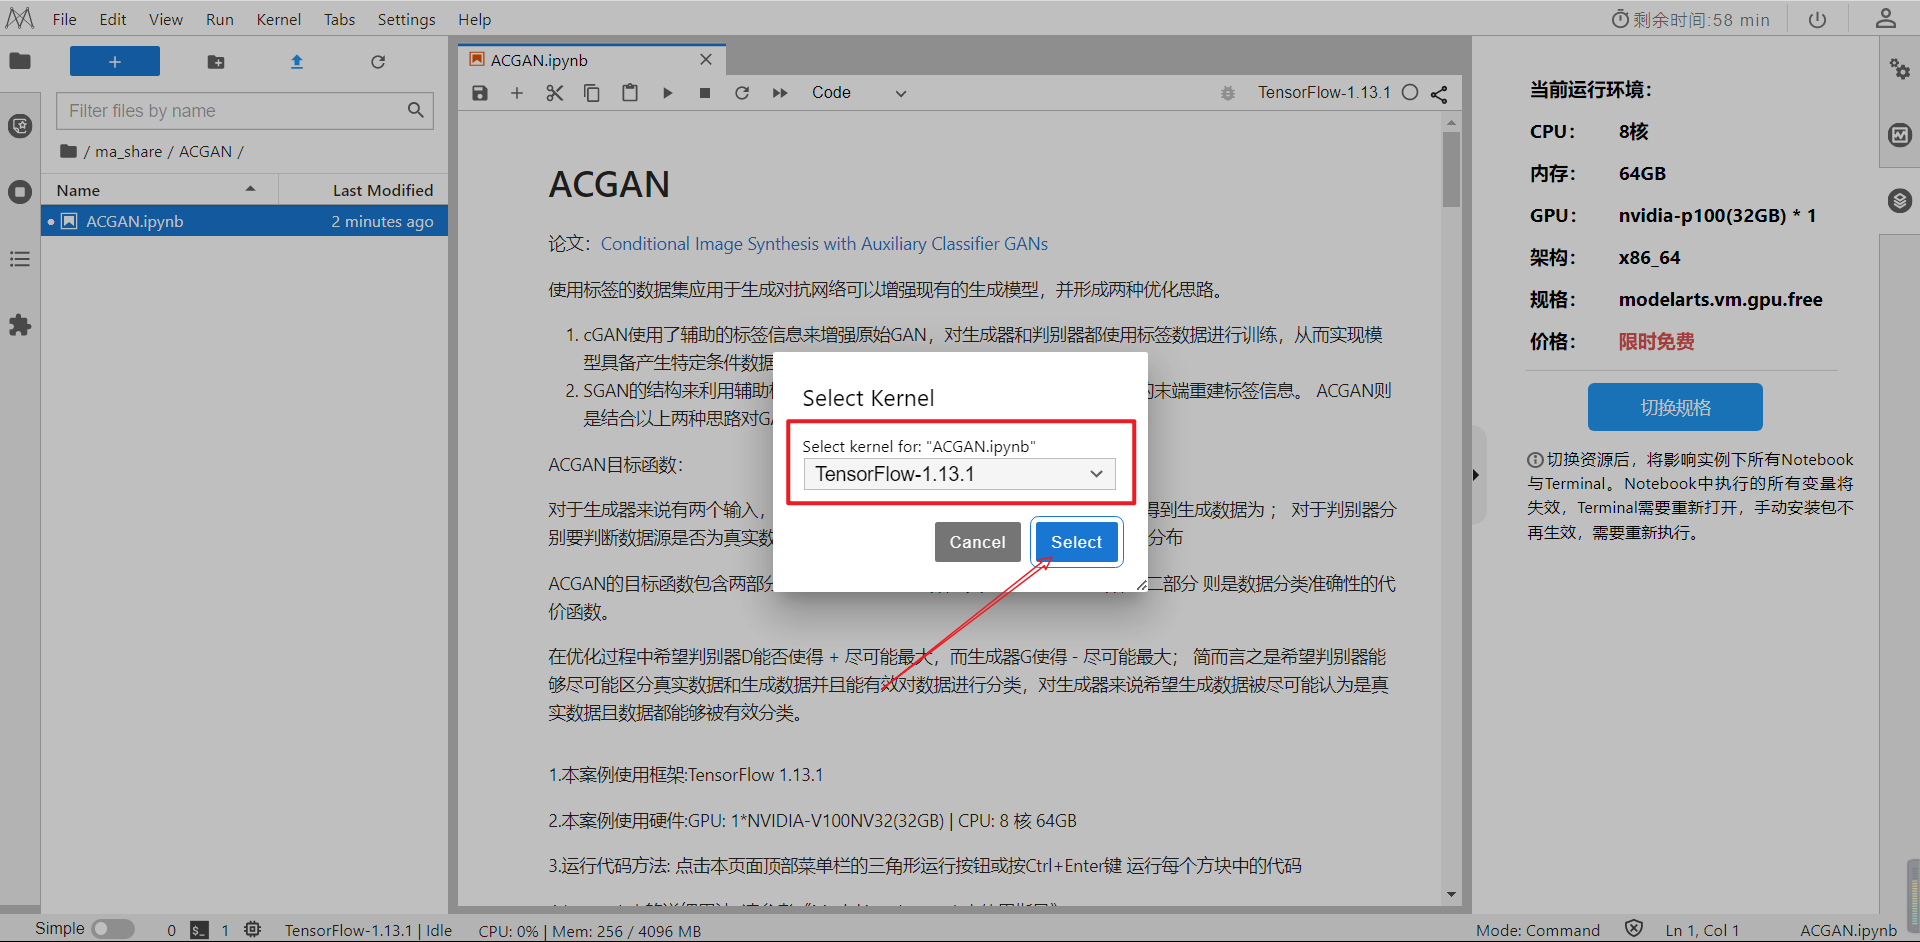Switch kernel via TensorFlow-1.13.1 toolbar label

(x=1324, y=93)
